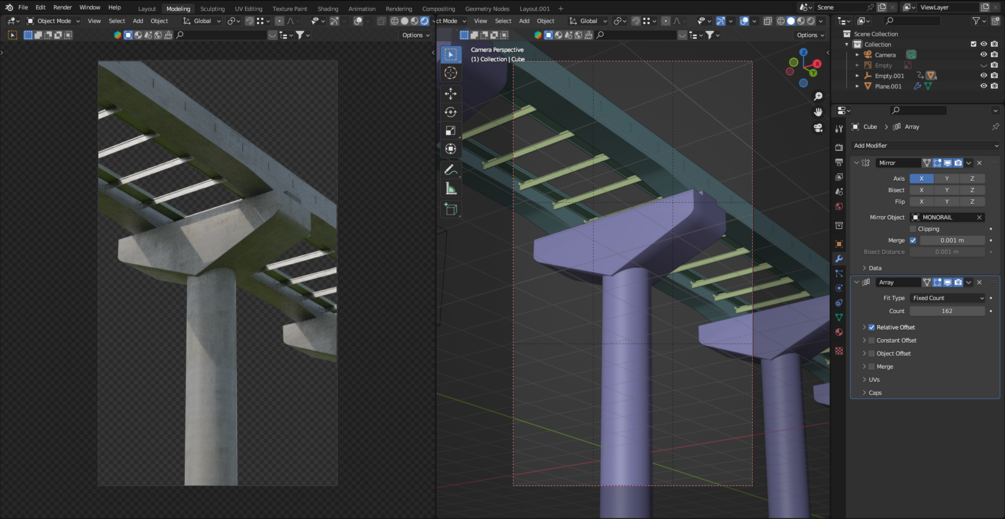Viewport: 1005px width, 519px height.
Task: Open Object Mode dropdown in left viewport
Action: [53, 21]
